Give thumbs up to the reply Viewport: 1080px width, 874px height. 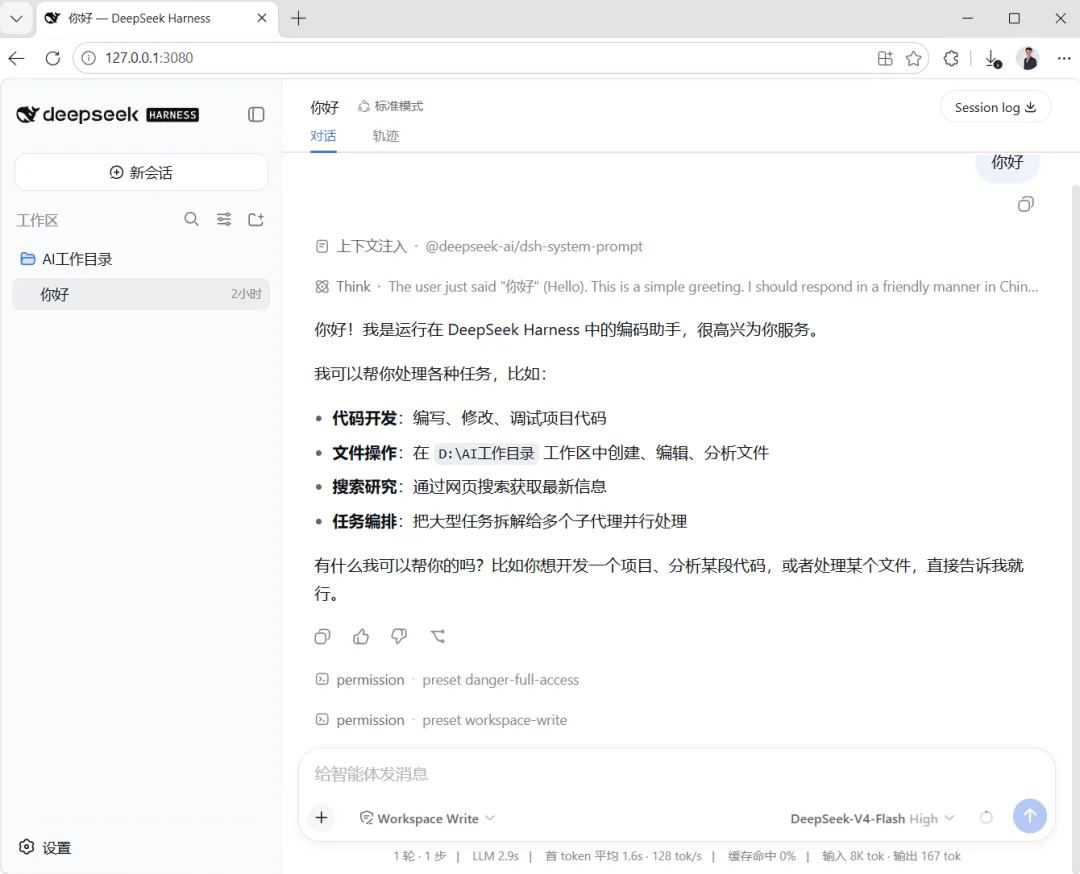pos(361,636)
